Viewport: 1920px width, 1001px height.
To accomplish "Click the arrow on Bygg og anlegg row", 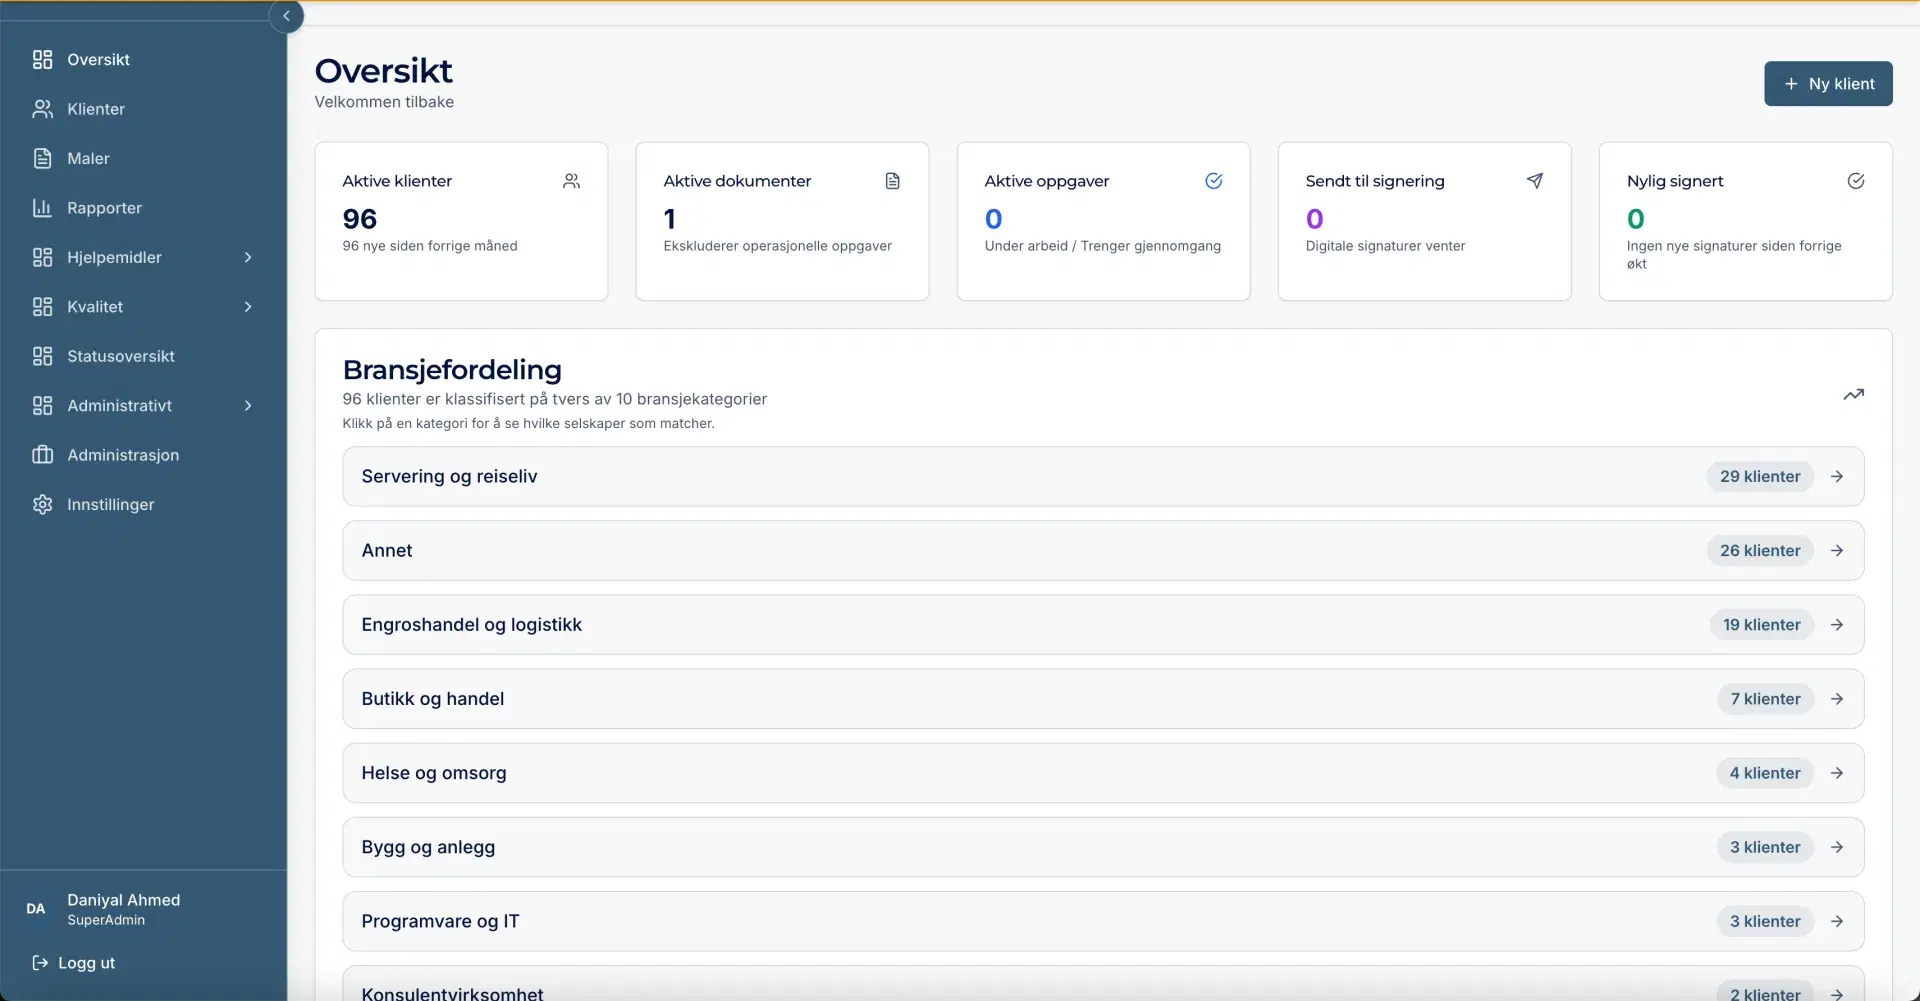I will (x=1837, y=847).
